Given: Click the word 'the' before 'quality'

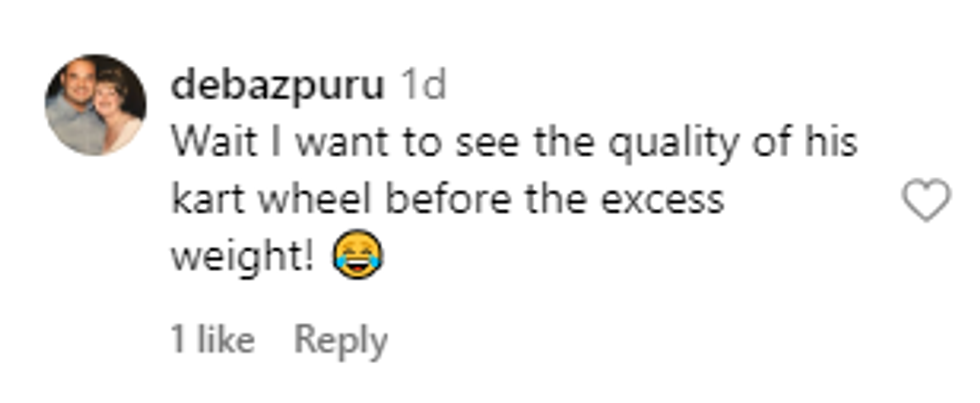Looking at the screenshot, I should [x=563, y=143].
